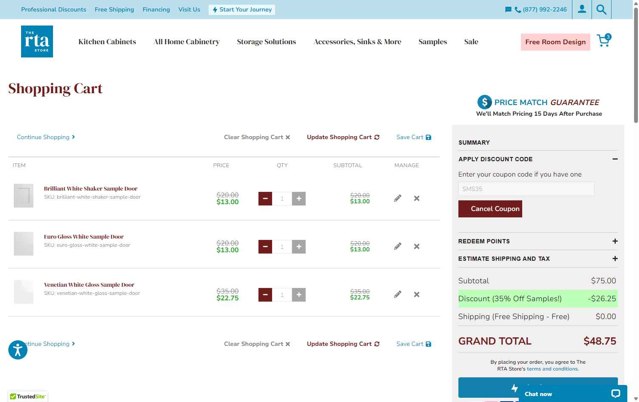
Task: Click the Price Match Guarantee dollar icon
Action: pyautogui.click(x=484, y=102)
